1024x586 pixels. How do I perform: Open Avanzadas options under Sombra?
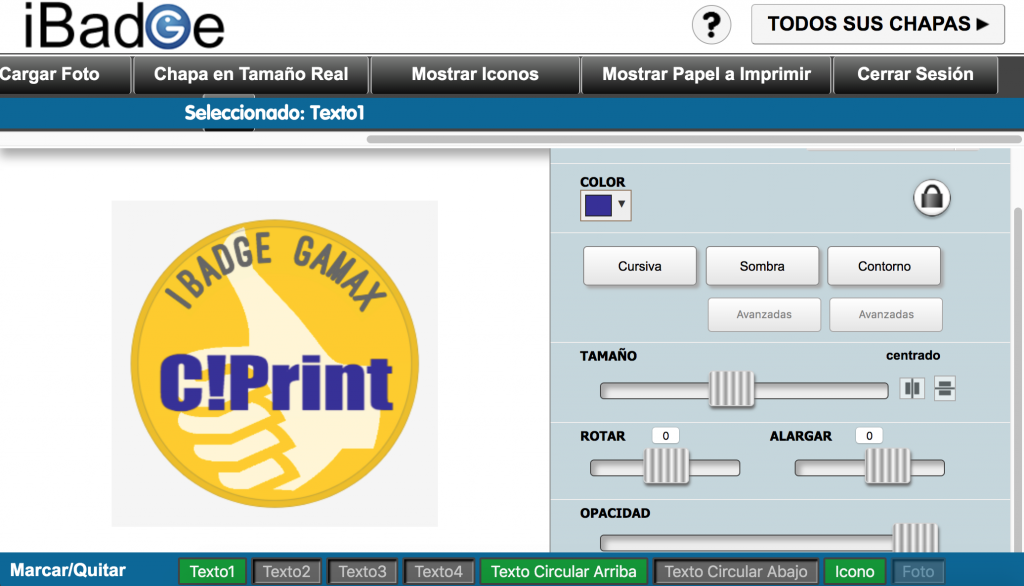764,314
